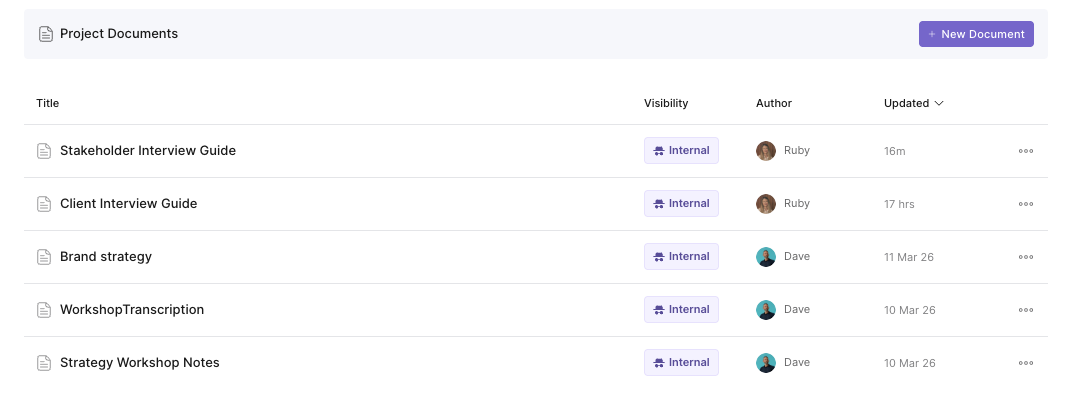The image size is (1083, 407).
Task: Click the Title column header
Action: tap(48, 103)
